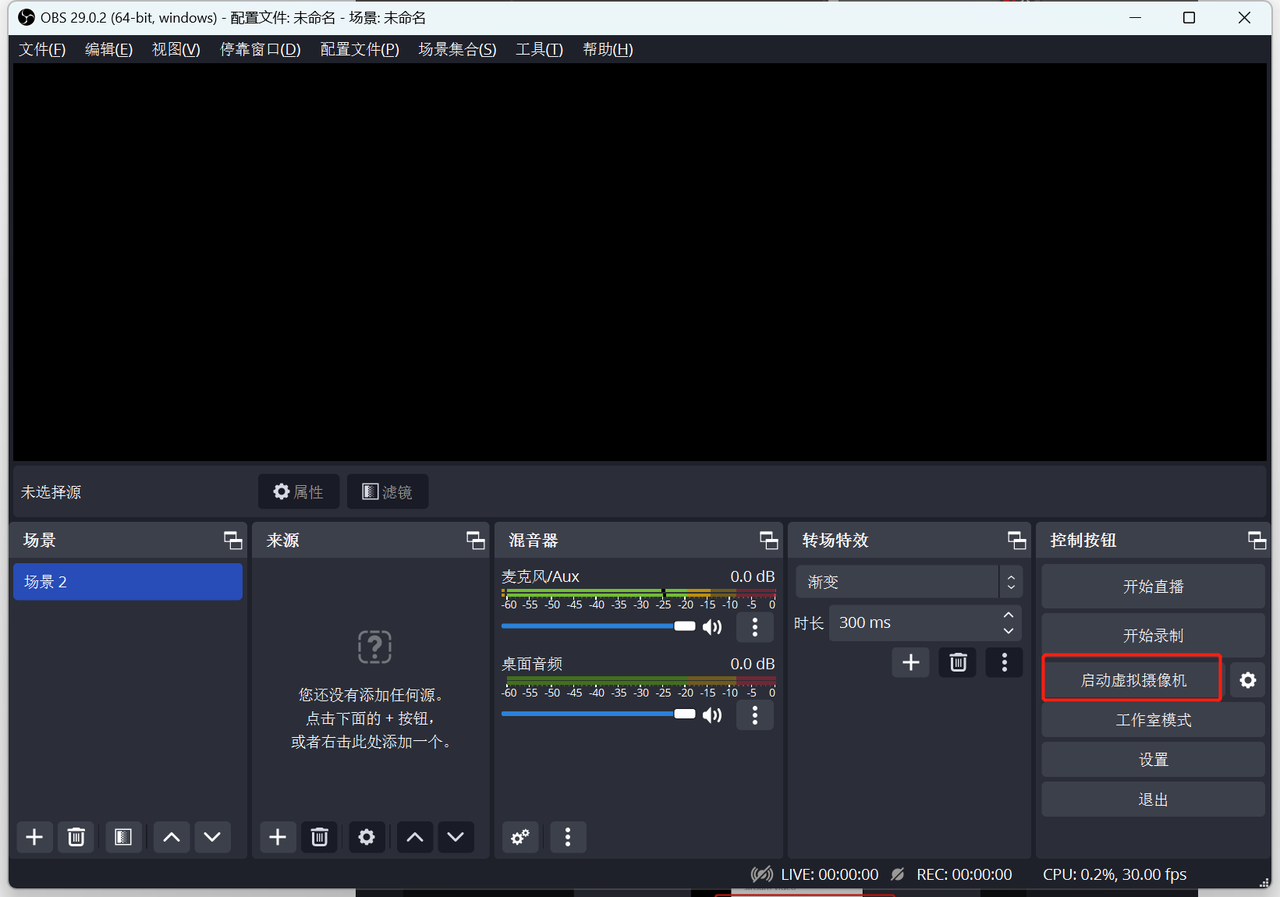Adjust the 麦克风/Aux volume slider

[x=685, y=626]
